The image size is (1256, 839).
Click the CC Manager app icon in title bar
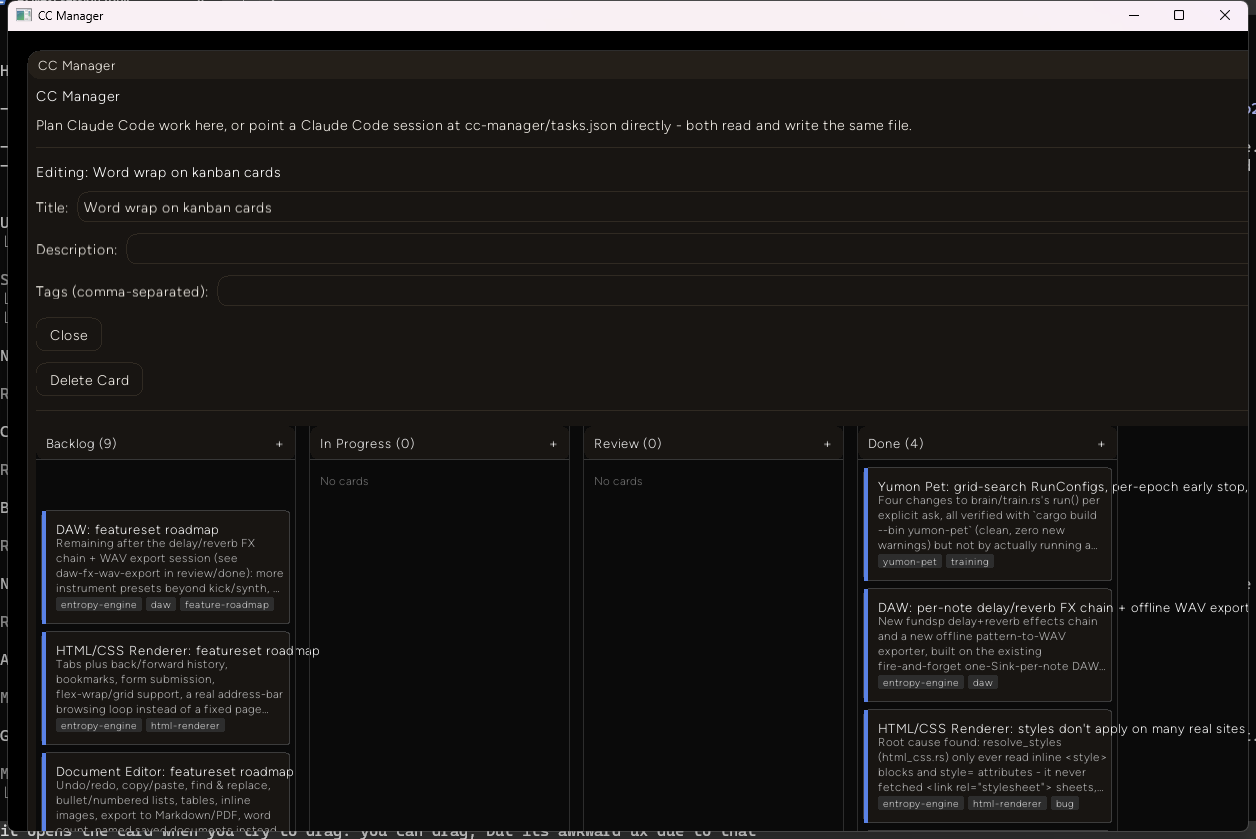click(x=26, y=15)
